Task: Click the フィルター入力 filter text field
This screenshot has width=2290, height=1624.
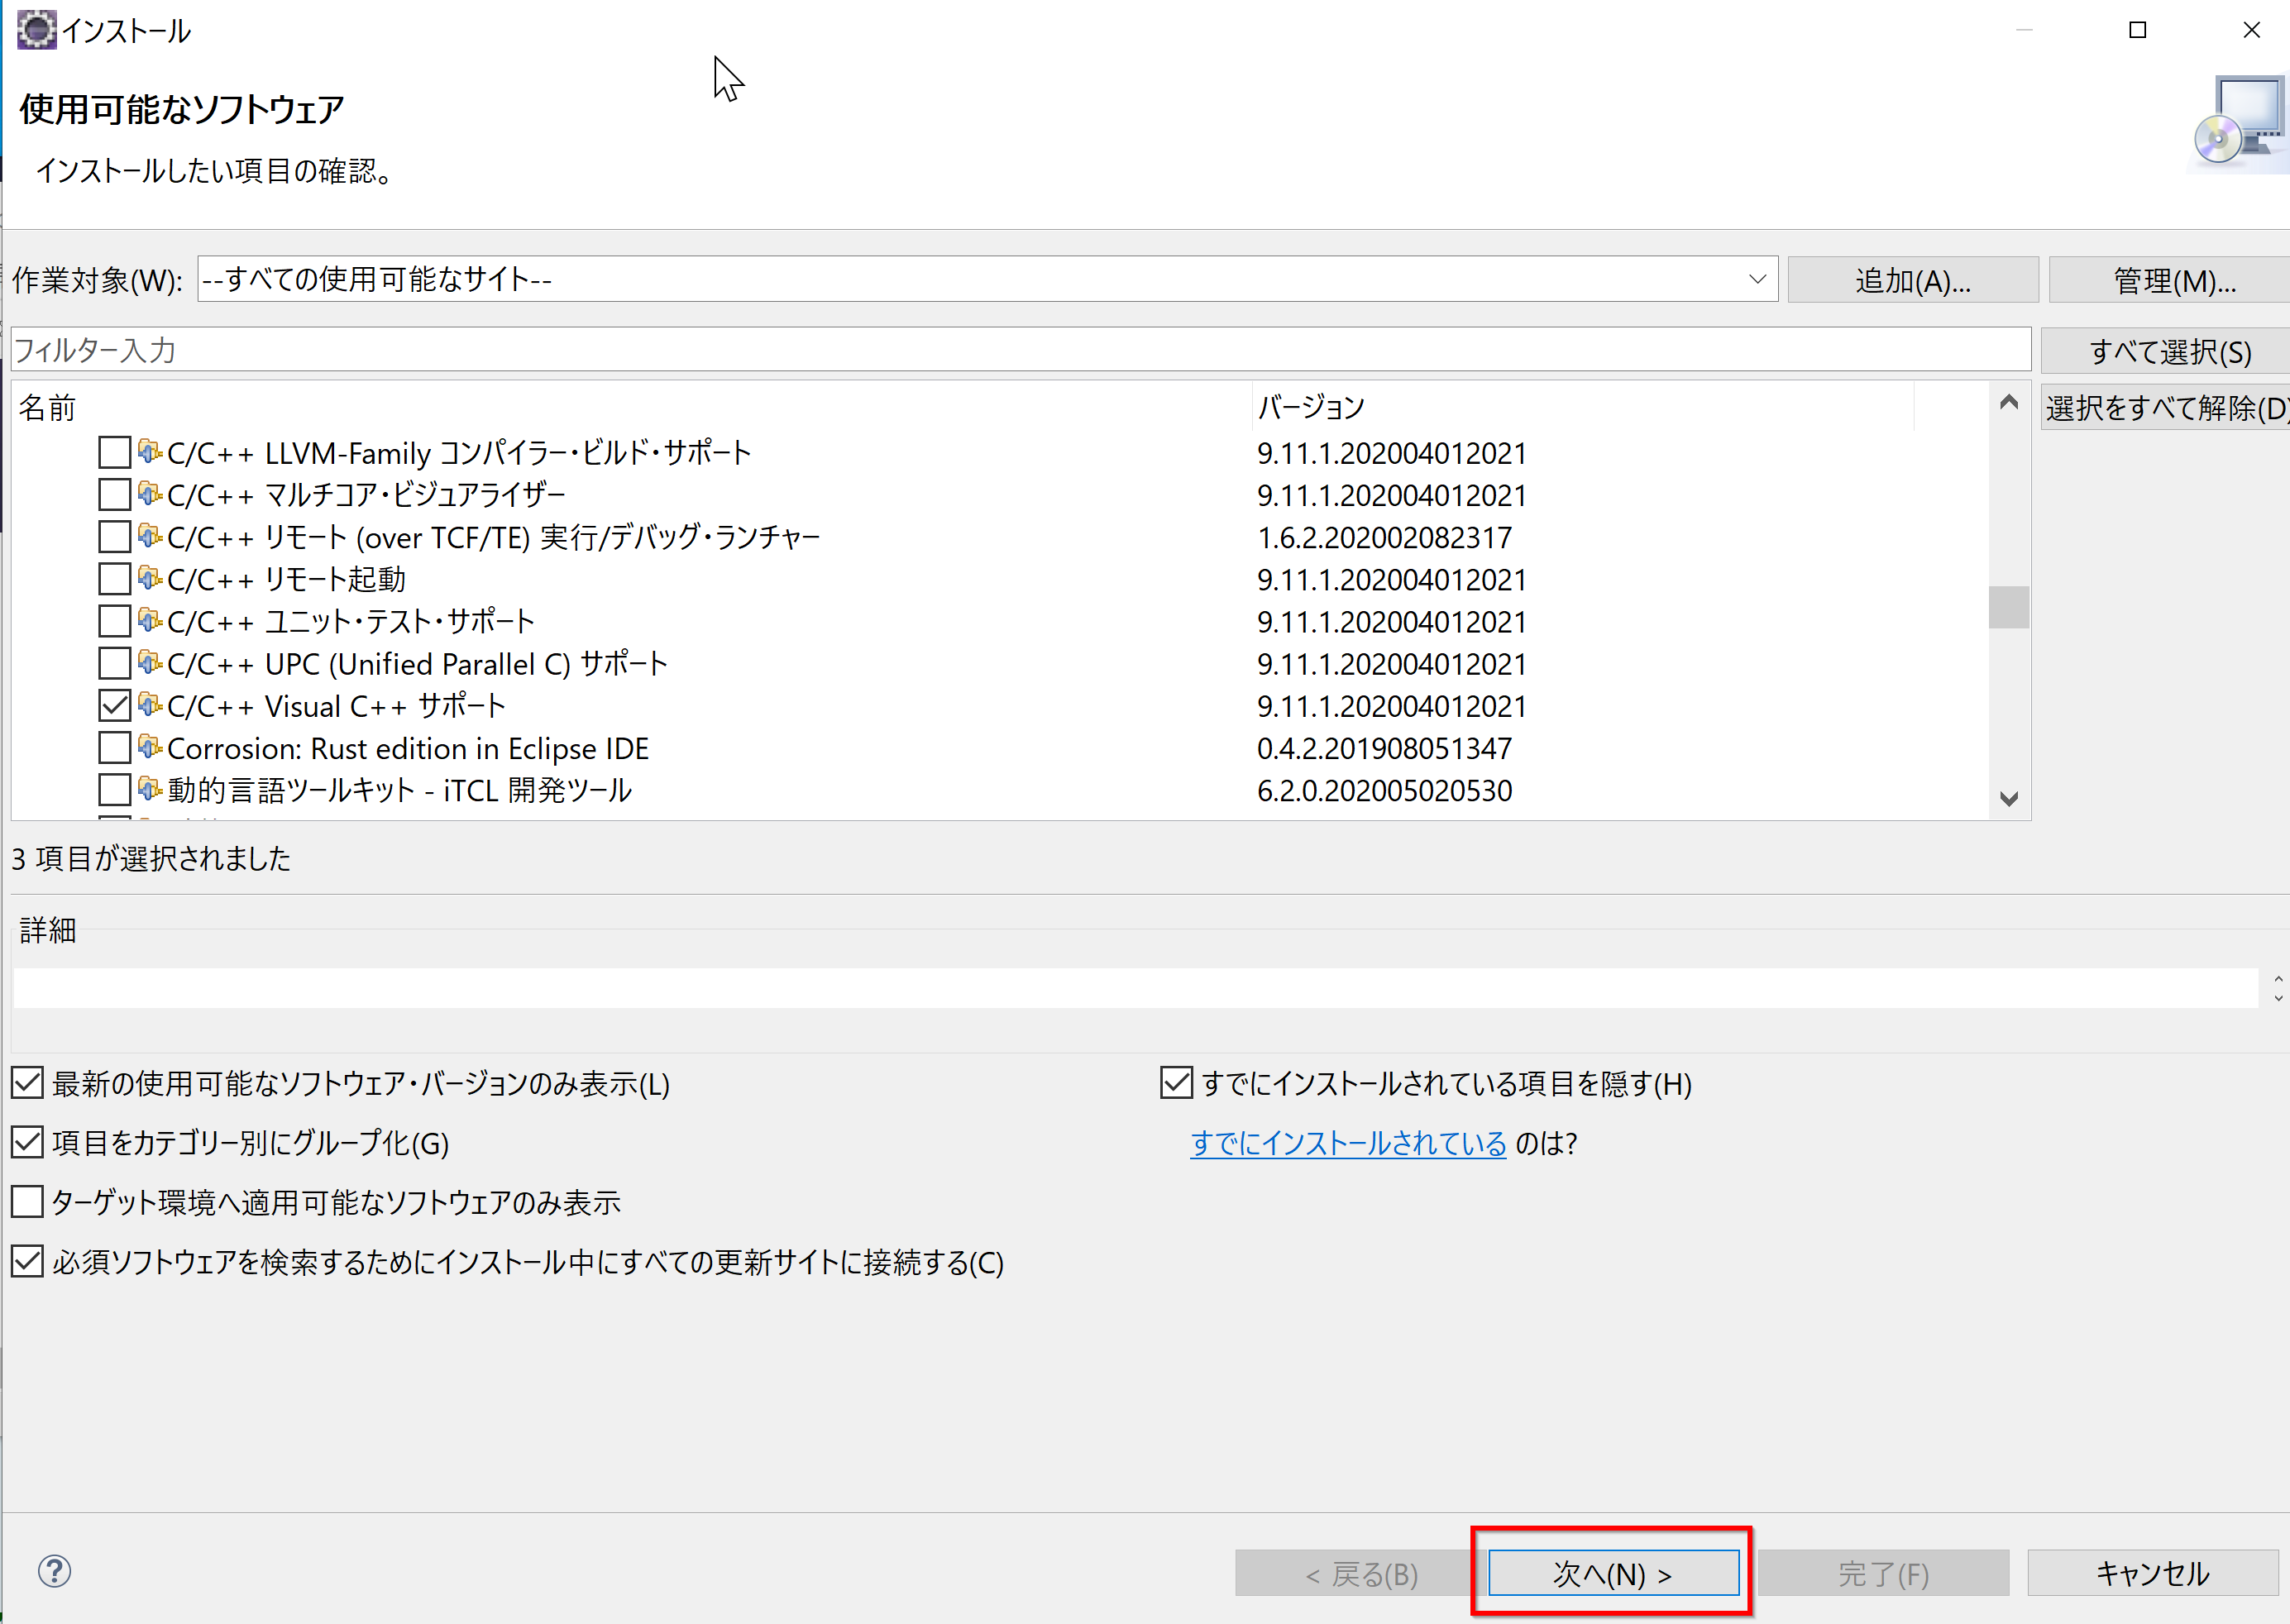Action: pos(1020,350)
